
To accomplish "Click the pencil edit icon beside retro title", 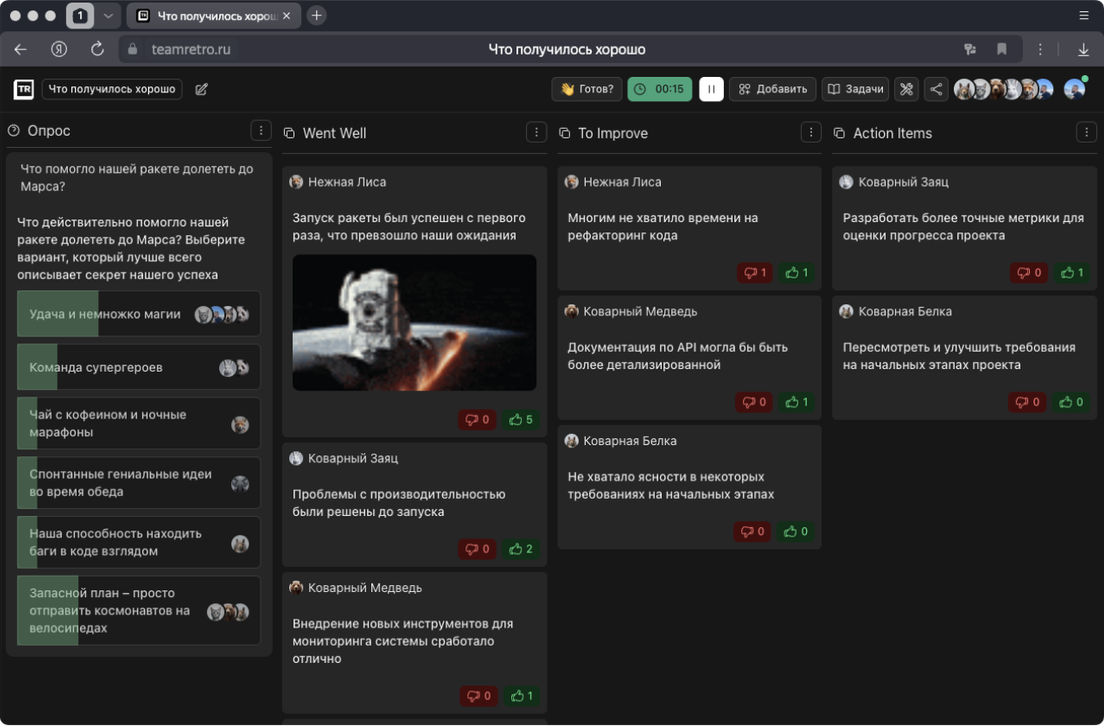I will click(201, 89).
